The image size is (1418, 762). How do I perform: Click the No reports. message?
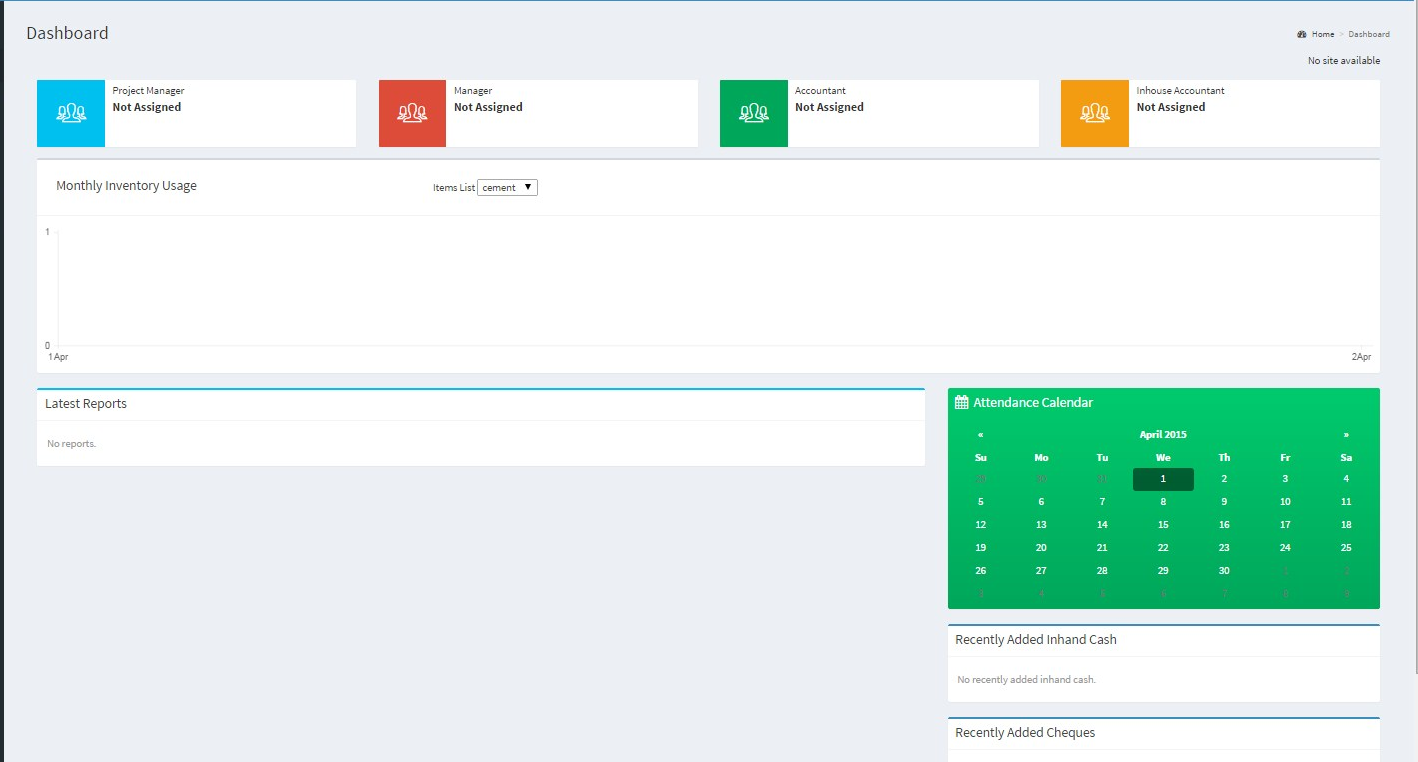72,443
